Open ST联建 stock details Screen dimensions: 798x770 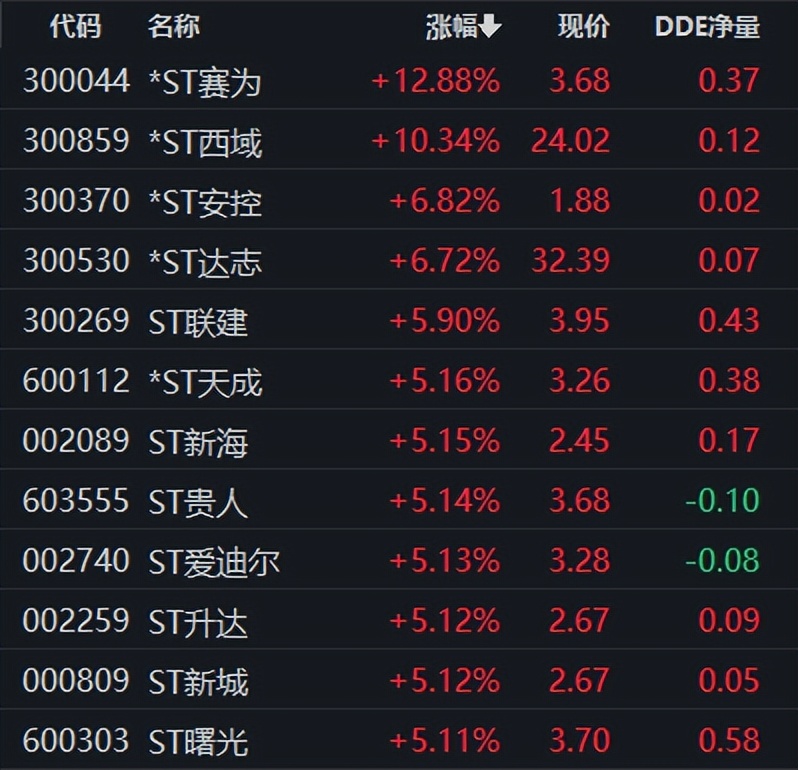click(198, 321)
